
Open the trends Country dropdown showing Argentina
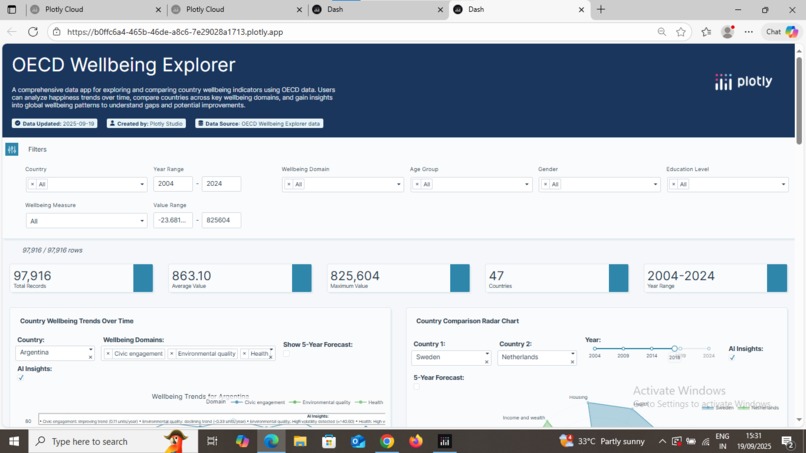55,353
